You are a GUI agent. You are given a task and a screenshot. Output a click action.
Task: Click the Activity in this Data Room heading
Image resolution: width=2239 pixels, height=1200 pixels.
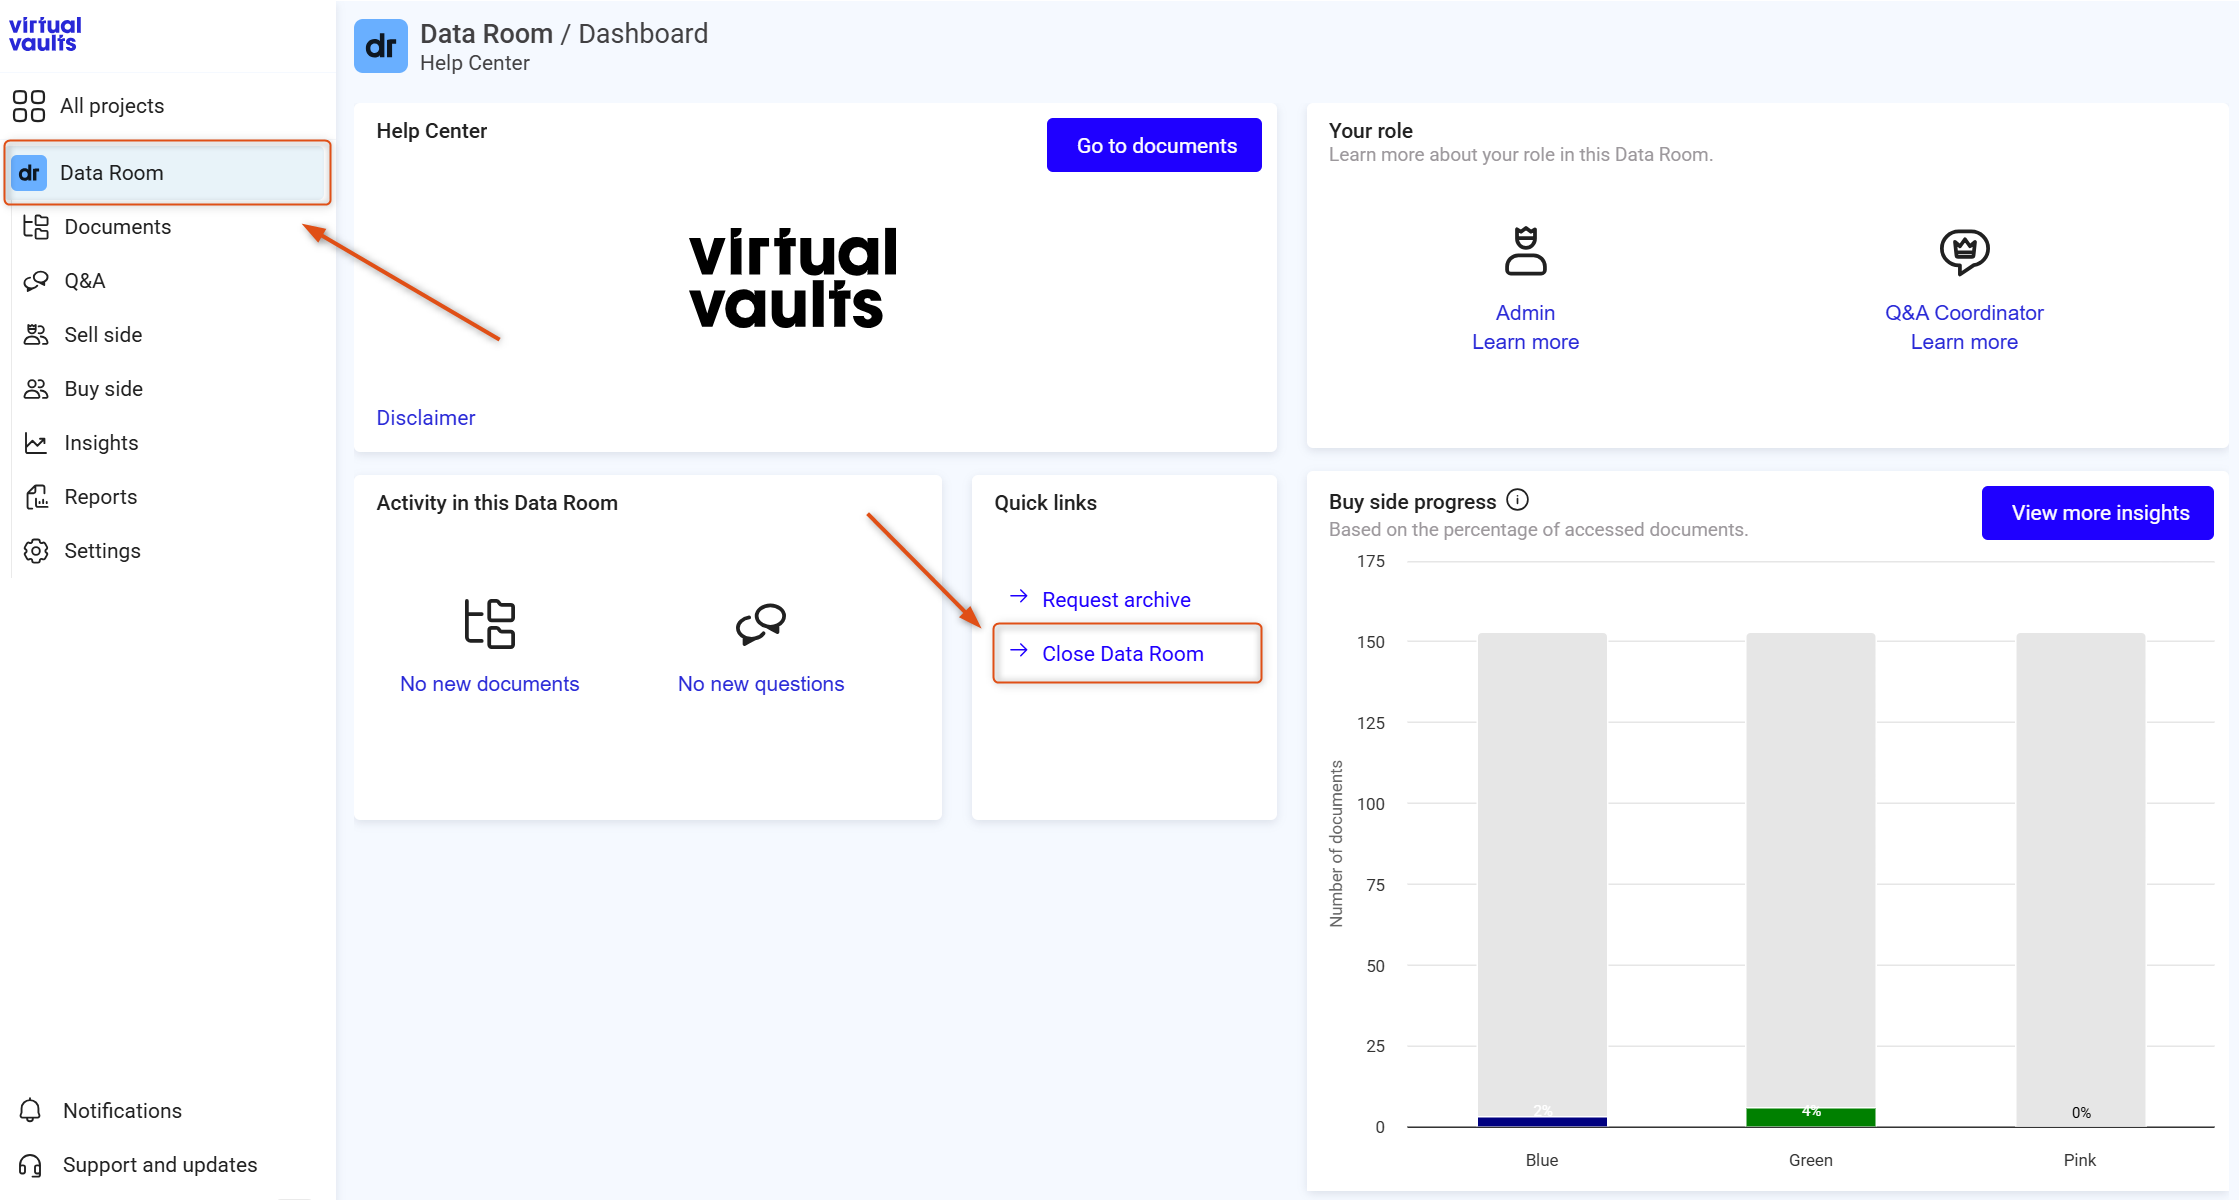click(x=497, y=503)
